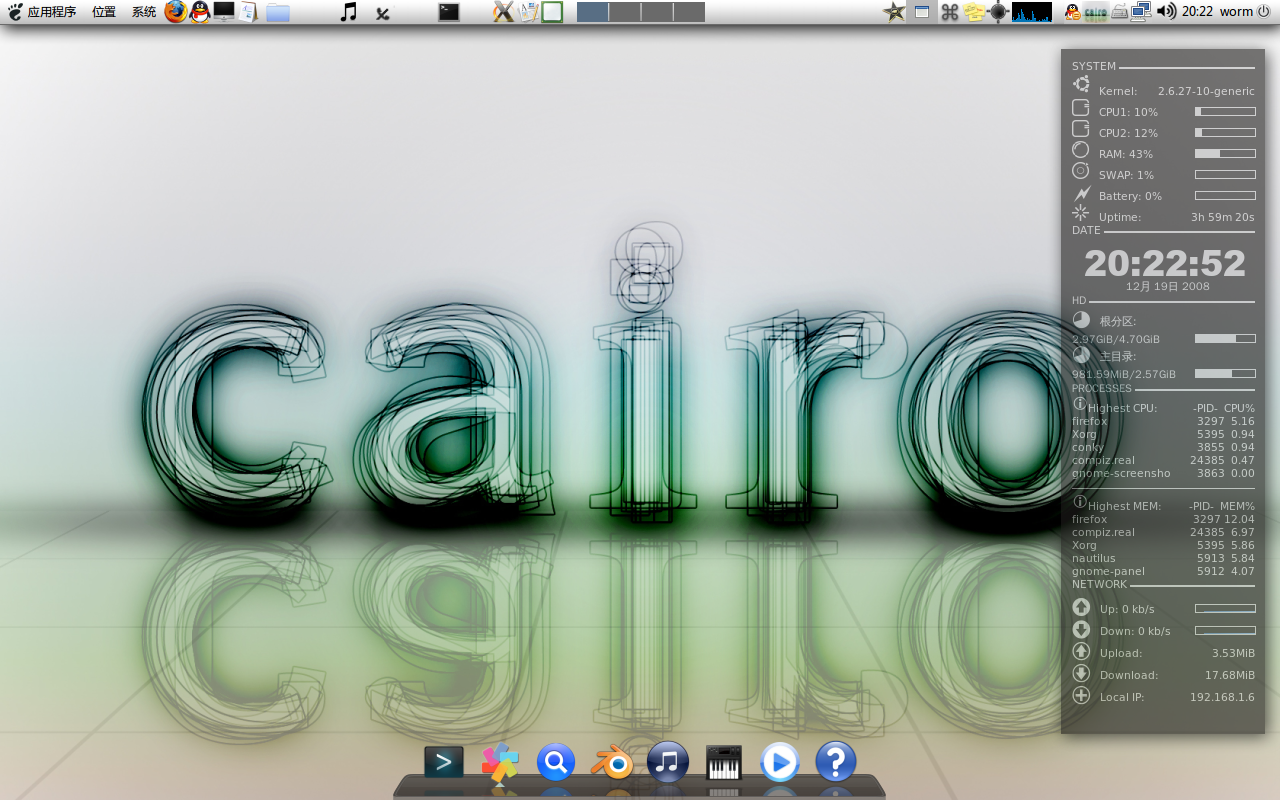
Task: Click the star icon in the panel
Action: [894, 12]
